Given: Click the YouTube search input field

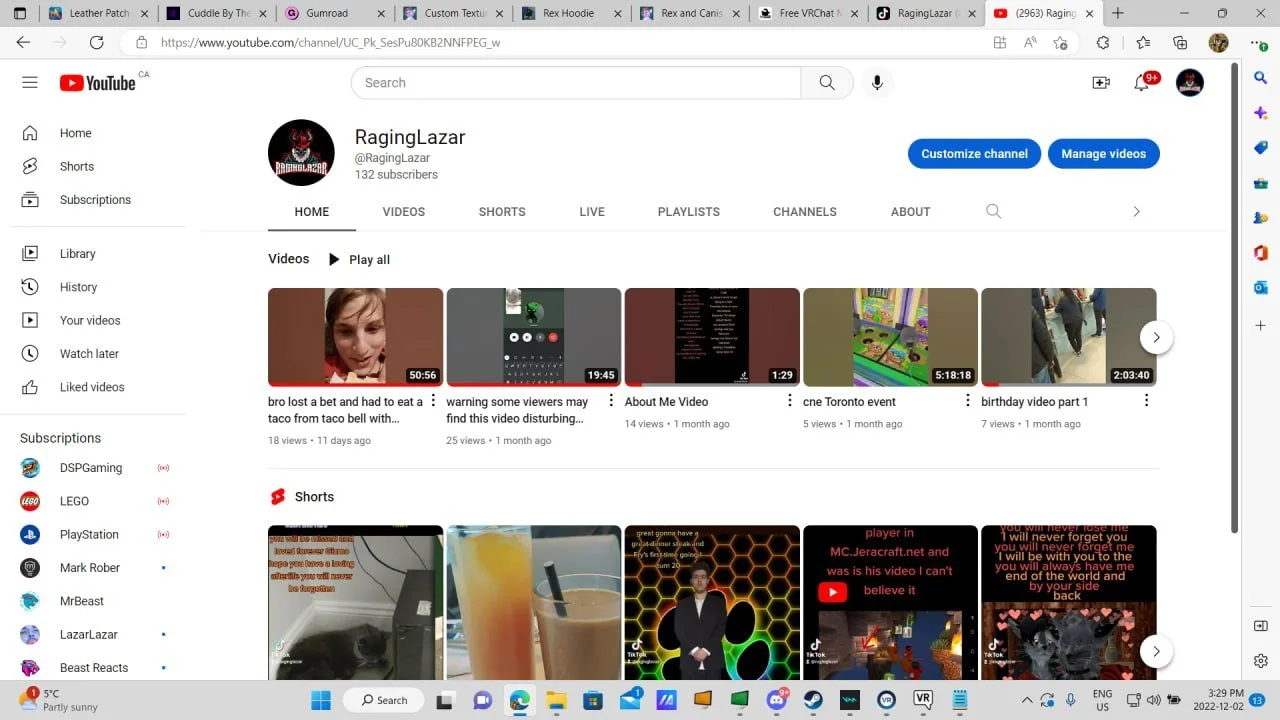Looking at the screenshot, I should click(x=576, y=83).
